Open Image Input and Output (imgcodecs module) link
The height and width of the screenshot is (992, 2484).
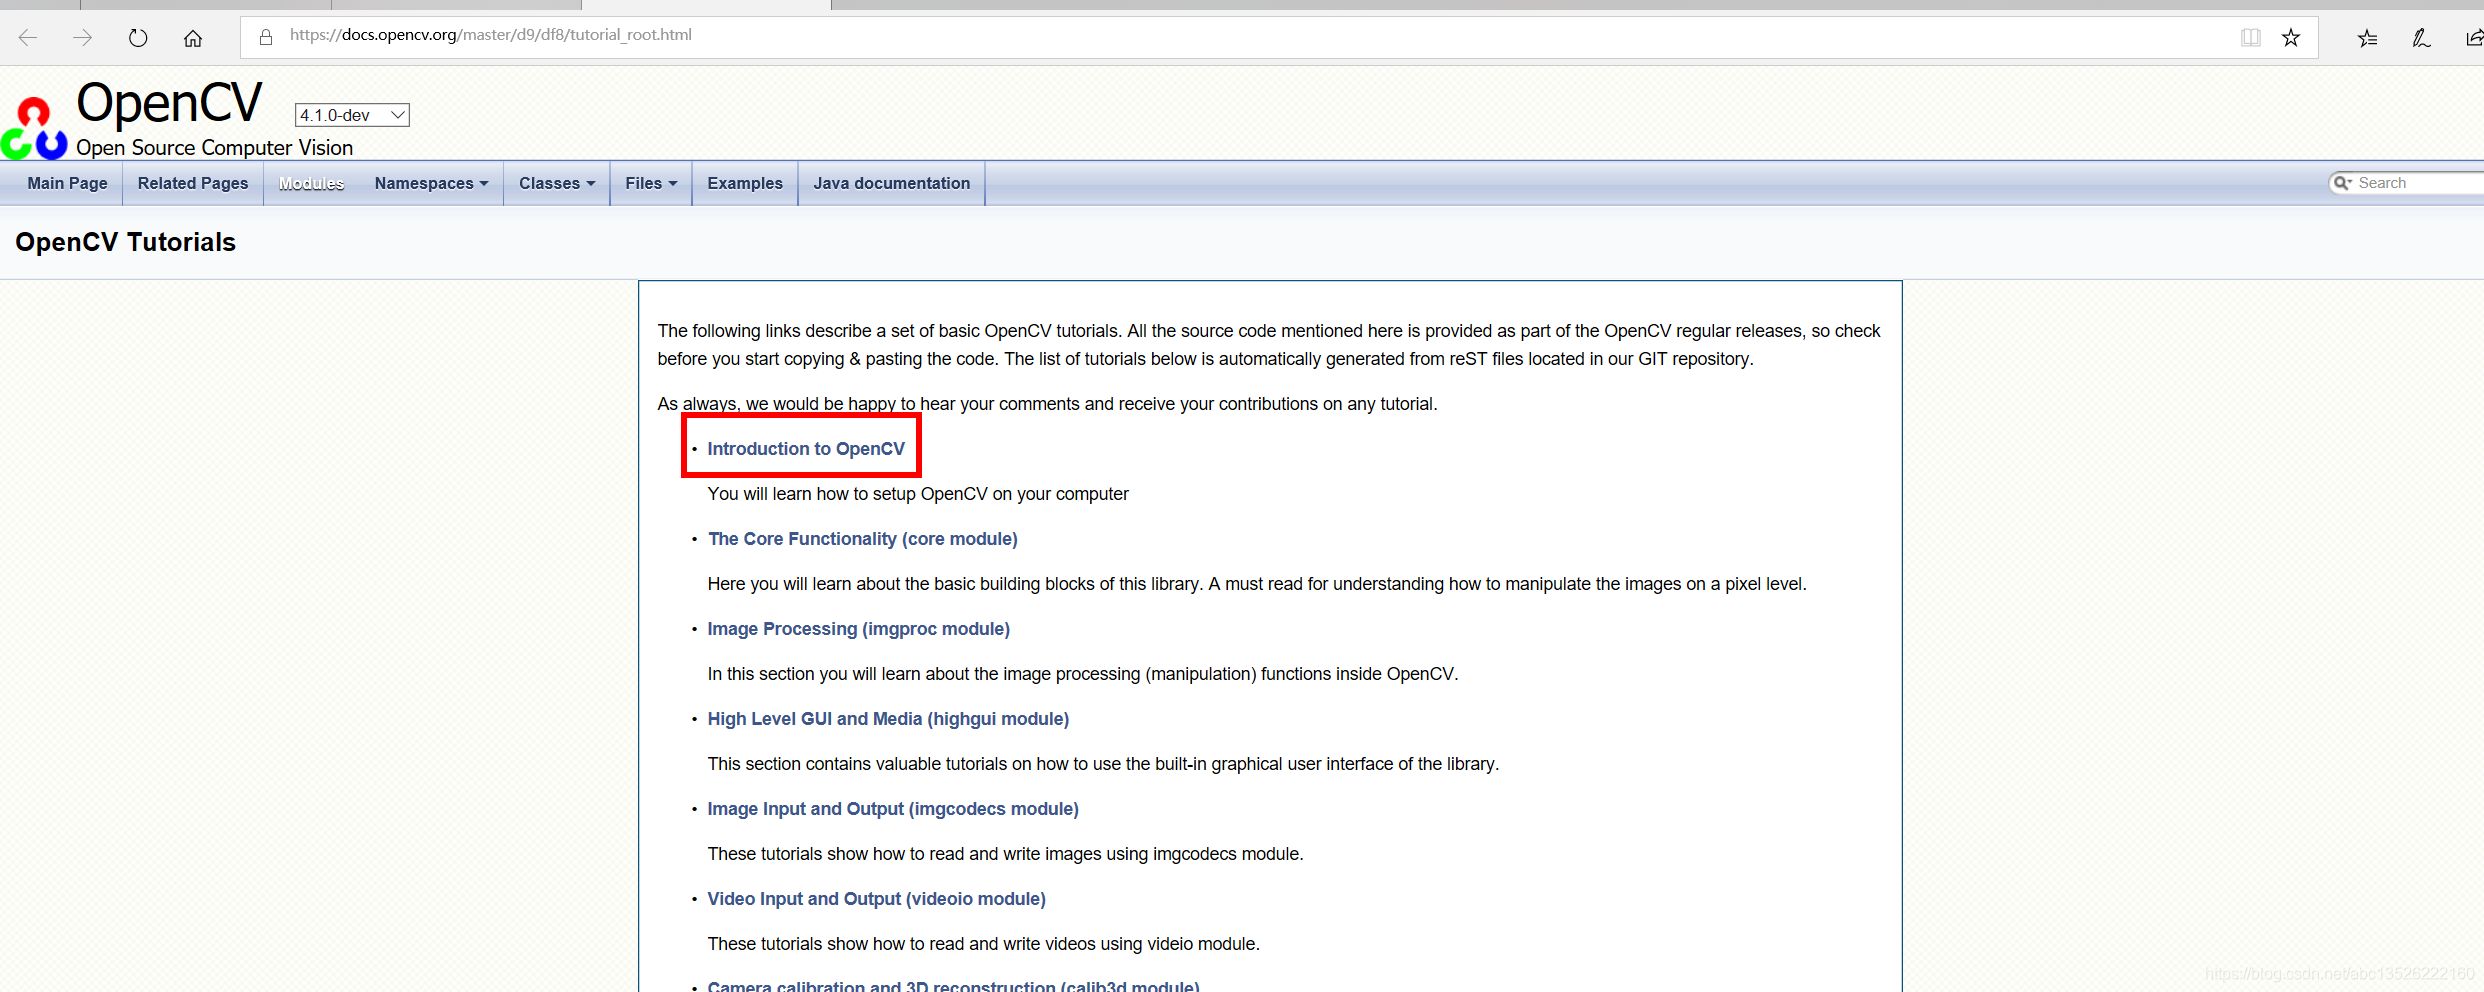pos(893,809)
